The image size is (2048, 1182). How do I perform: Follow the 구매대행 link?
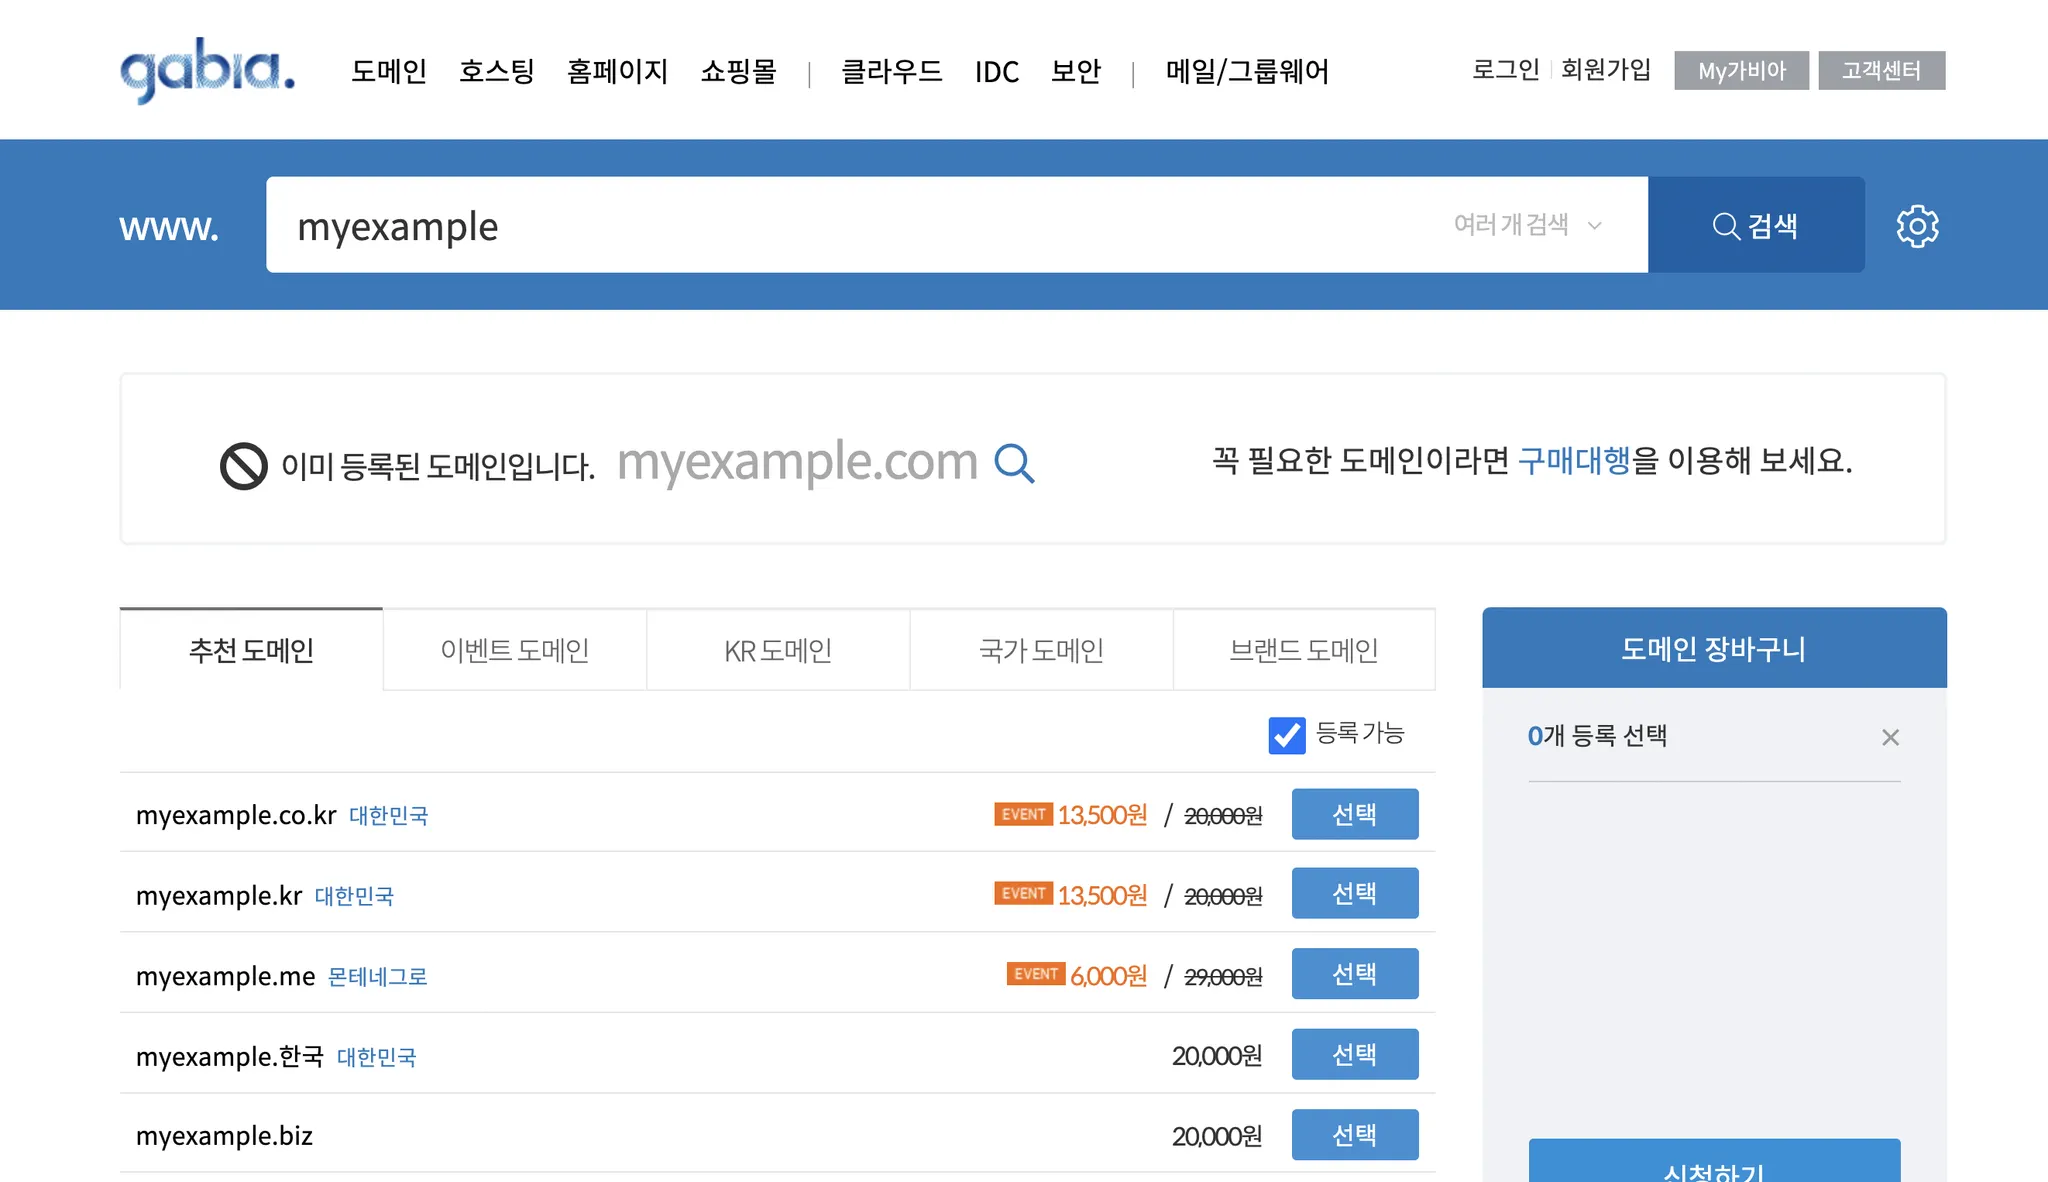[1573, 460]
